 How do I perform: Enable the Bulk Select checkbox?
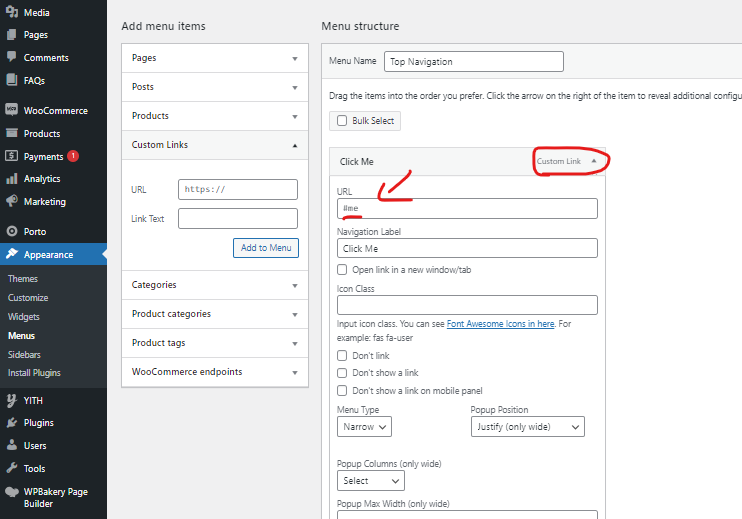click(342, 121)
